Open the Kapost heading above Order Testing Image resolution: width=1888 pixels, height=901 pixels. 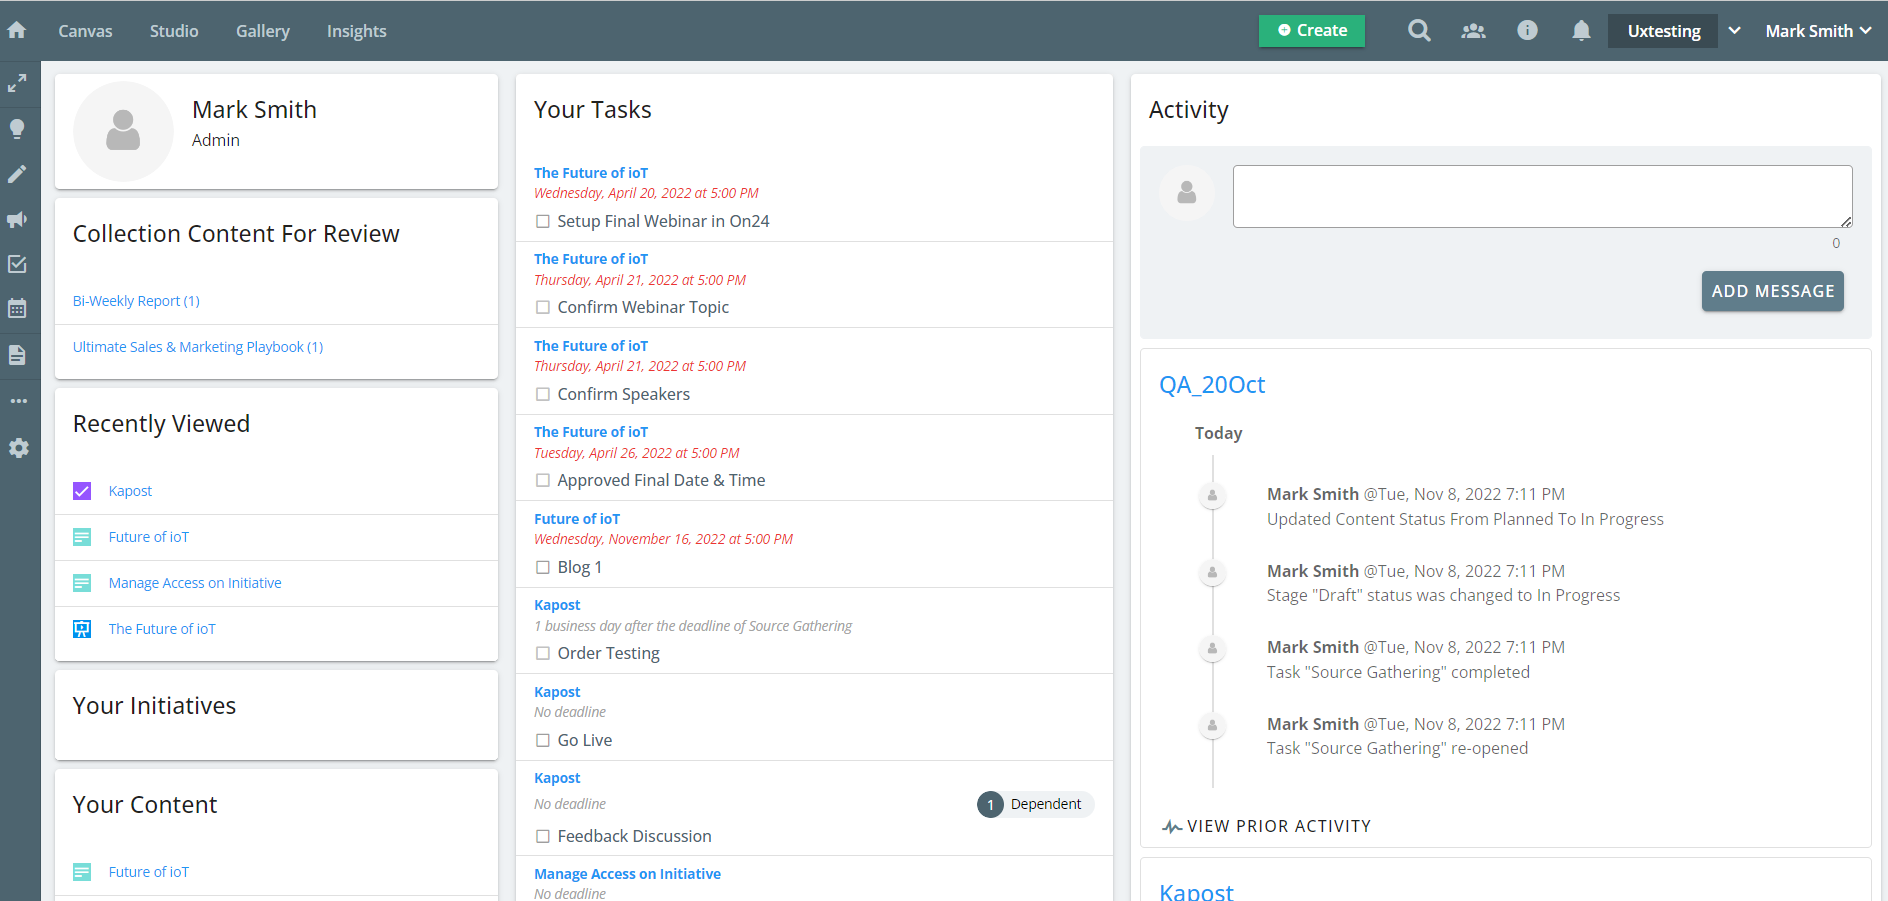[x=557, y=605]
